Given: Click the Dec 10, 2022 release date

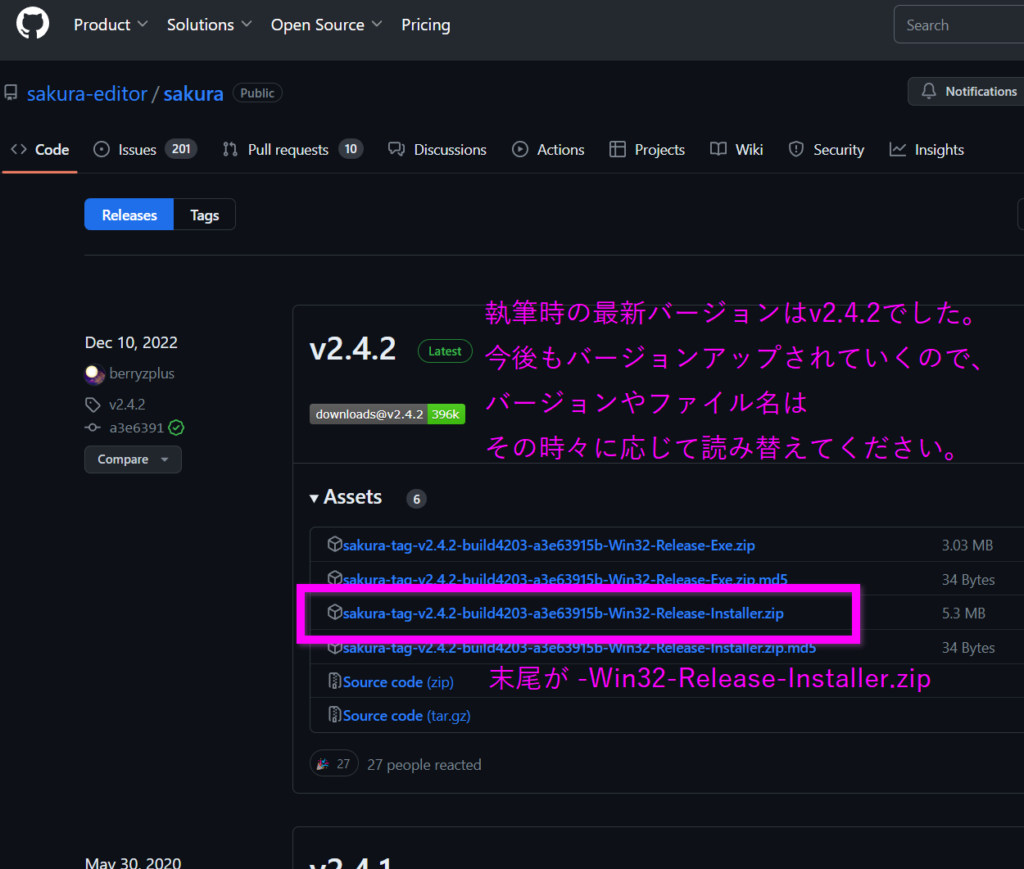Looking at the screenshot, I should click(x=131, y=343).
